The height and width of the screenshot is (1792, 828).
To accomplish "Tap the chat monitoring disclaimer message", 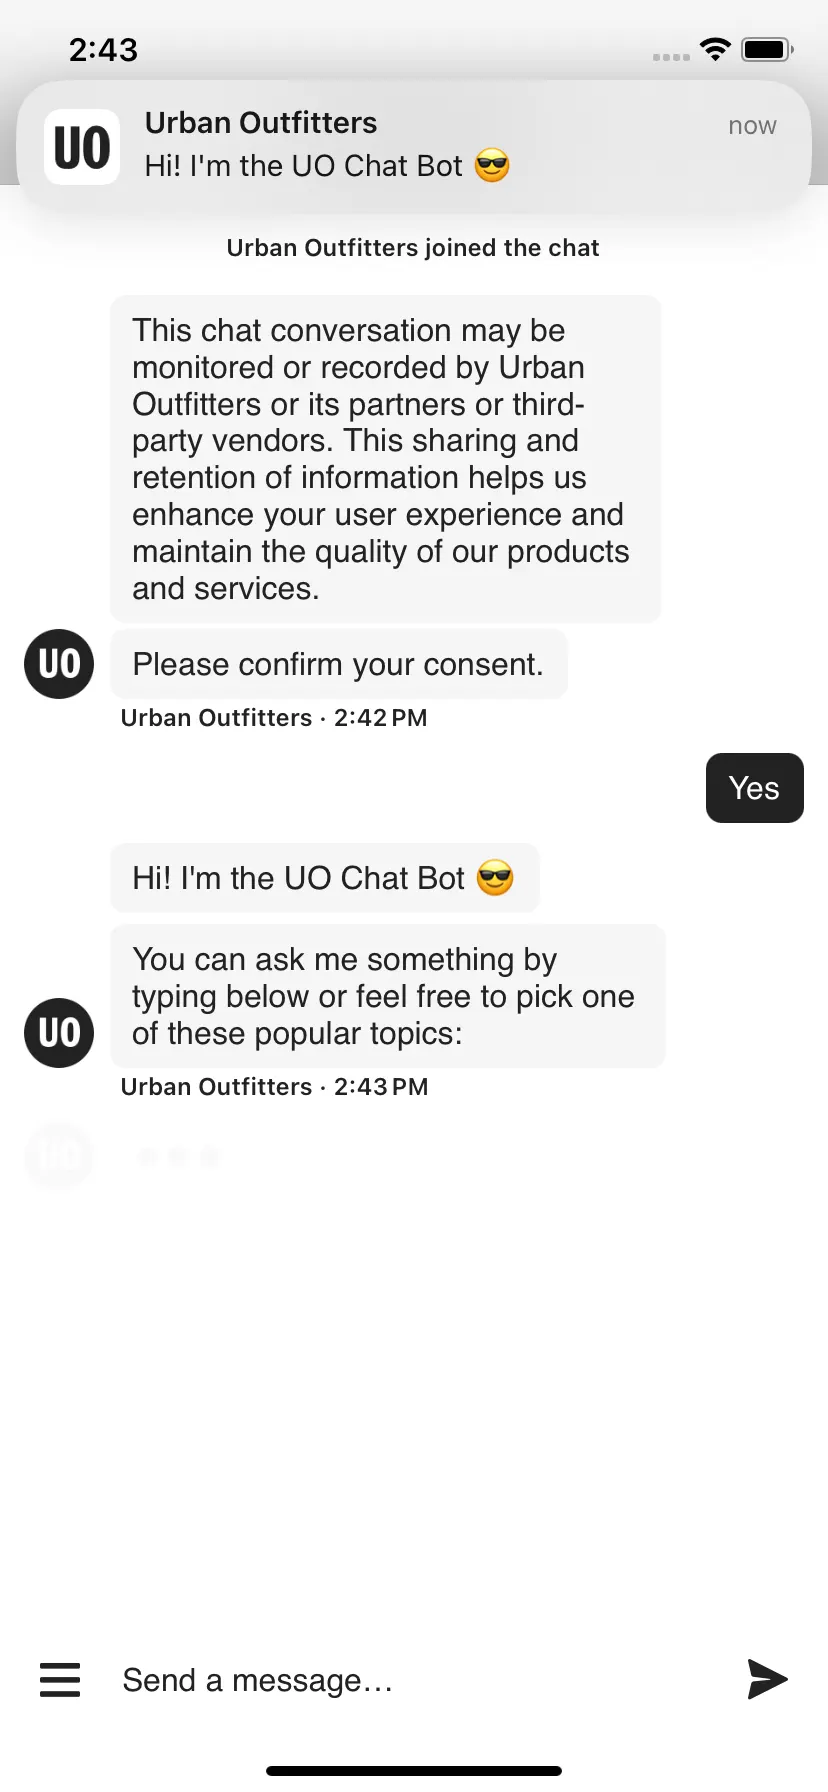I will click(x=386, y=459).
